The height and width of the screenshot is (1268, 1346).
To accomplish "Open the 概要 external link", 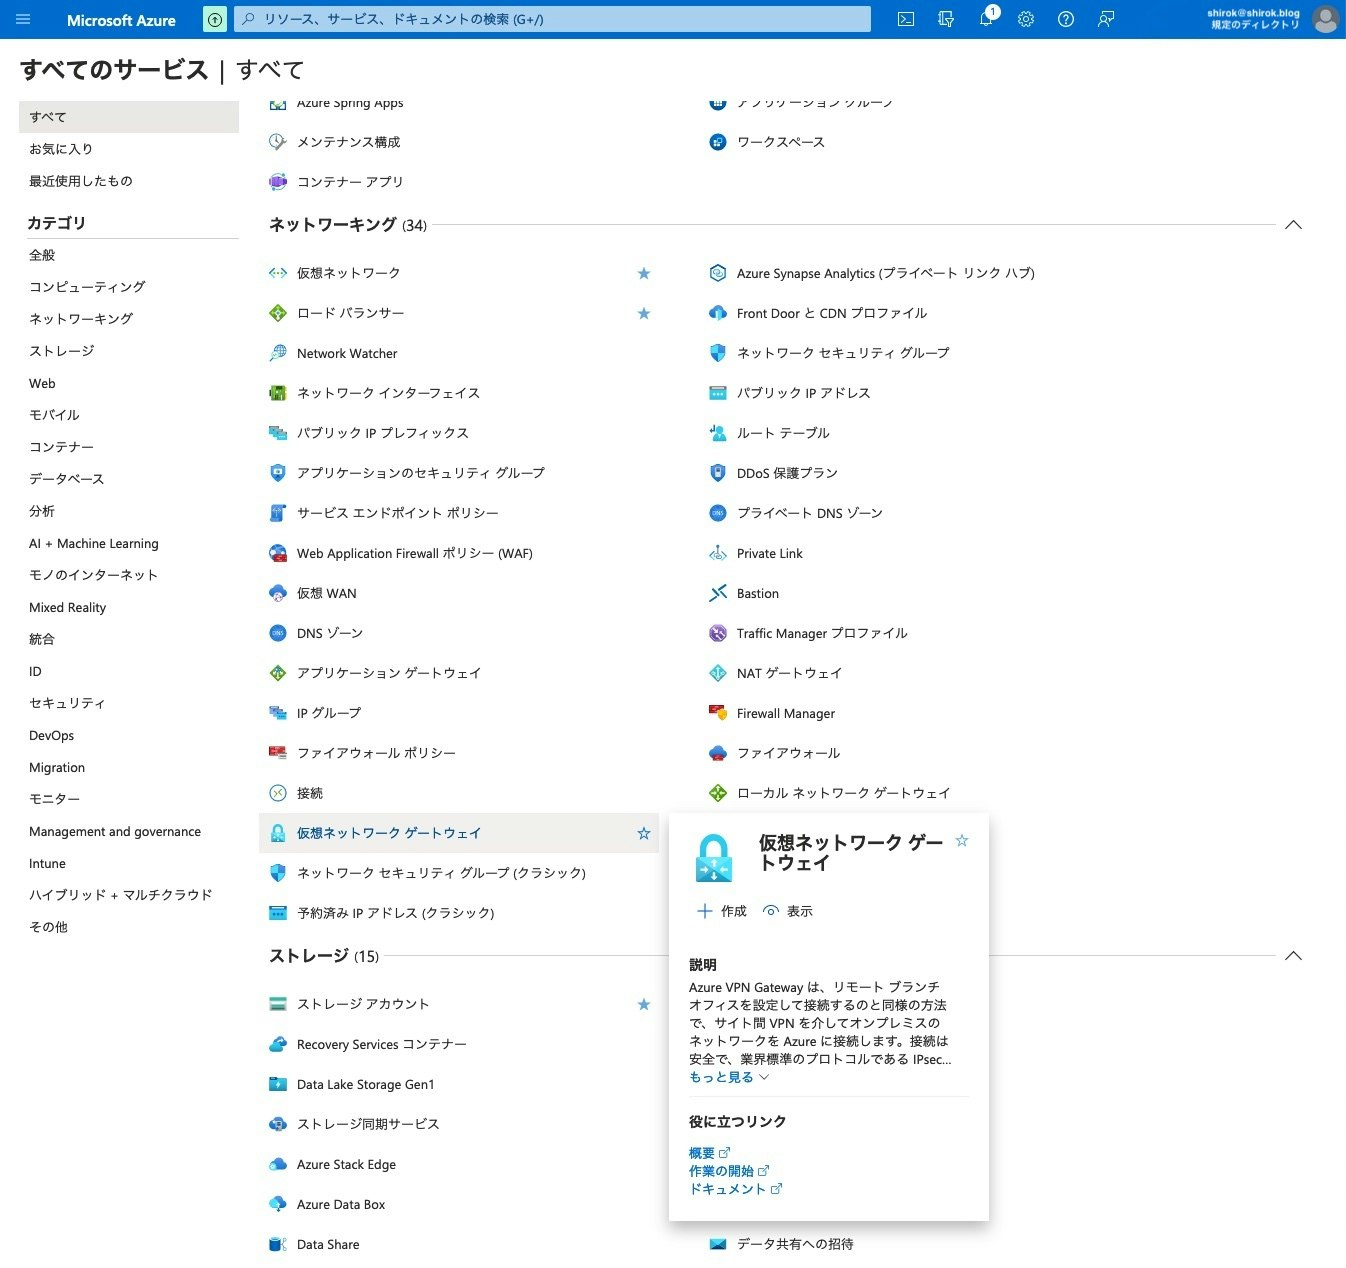I will (710, 1153).
